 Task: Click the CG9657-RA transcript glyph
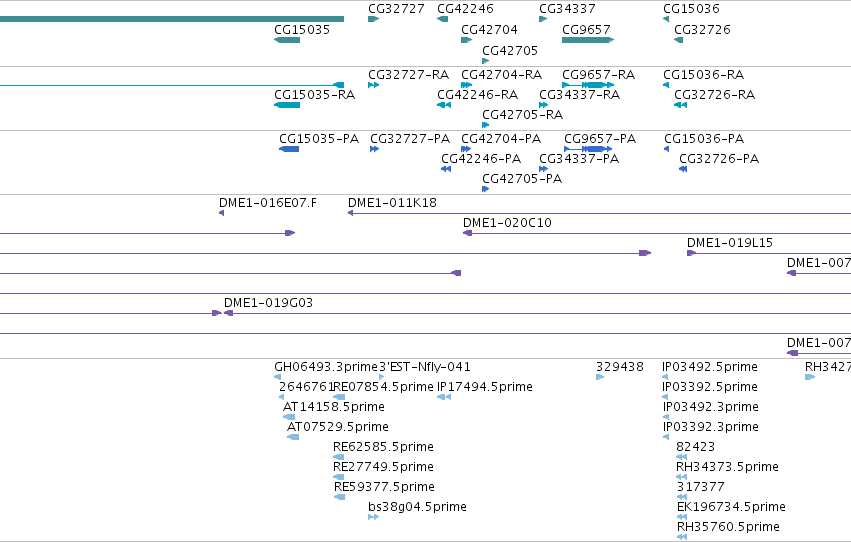point(588,85)
